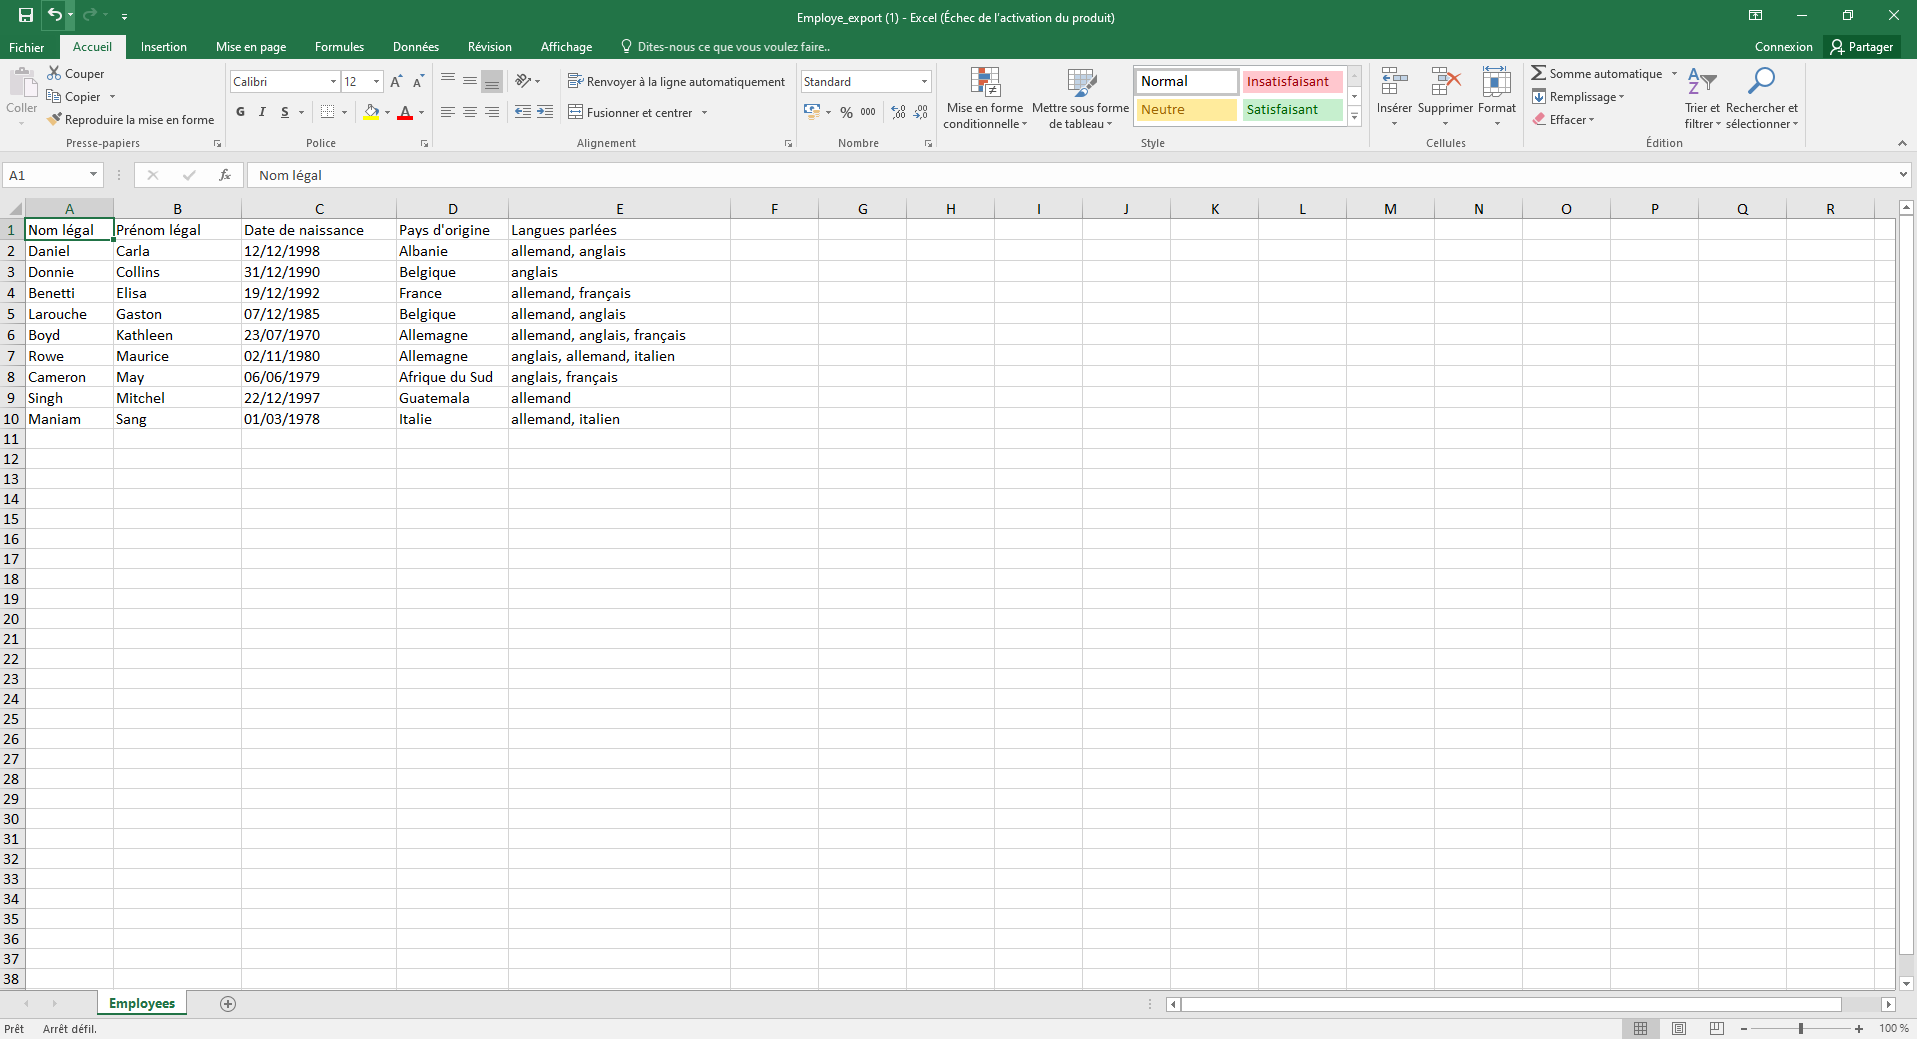Image resolution: width=1917 pixels, height=1039 pixels.
Task: Decrease font size with the smaller A
Action: tap(418, 82)
